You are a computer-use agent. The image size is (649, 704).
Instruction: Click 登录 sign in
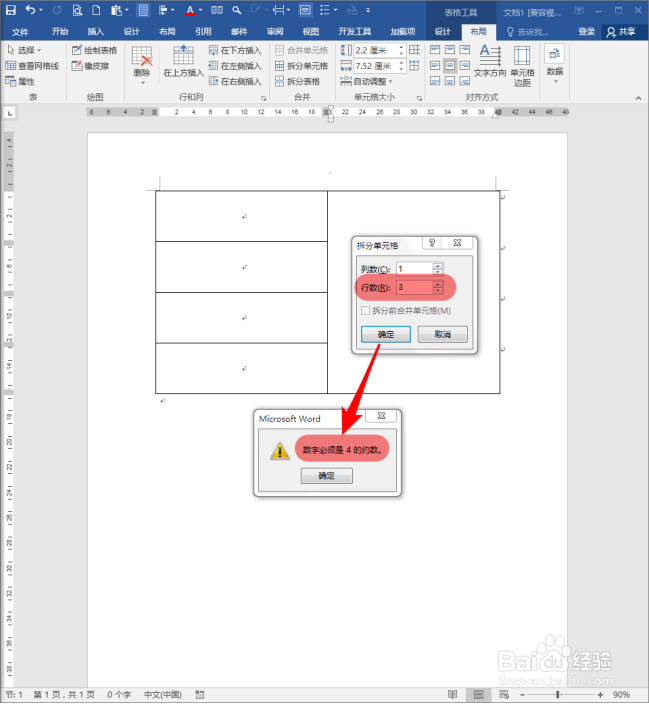pyautogui.click(x=586, y=31)
